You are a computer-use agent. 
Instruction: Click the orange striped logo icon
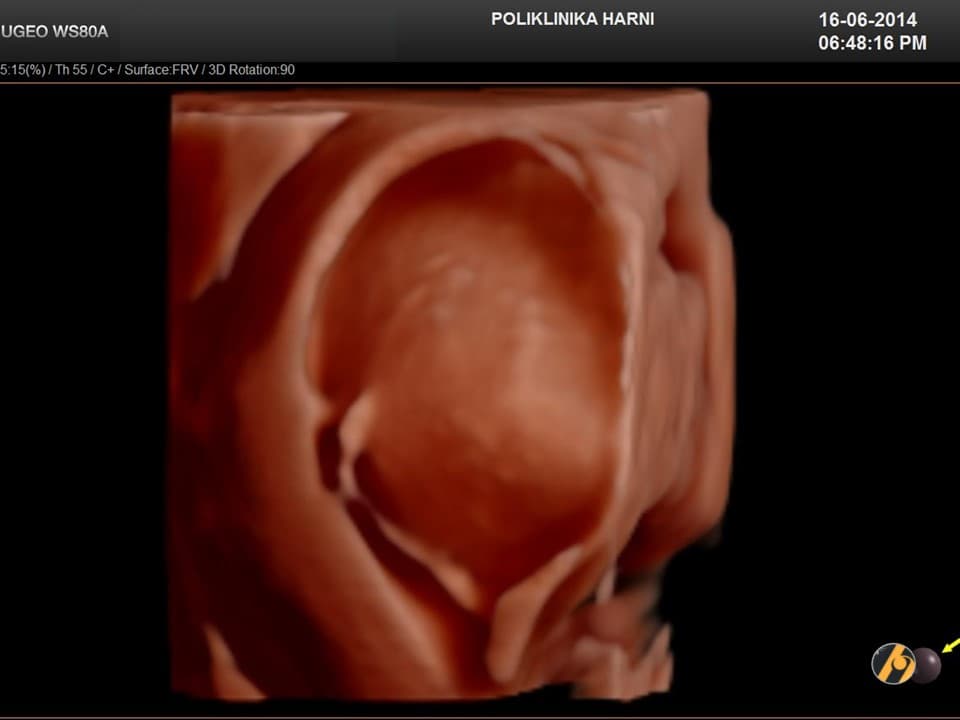pos(892,664)
